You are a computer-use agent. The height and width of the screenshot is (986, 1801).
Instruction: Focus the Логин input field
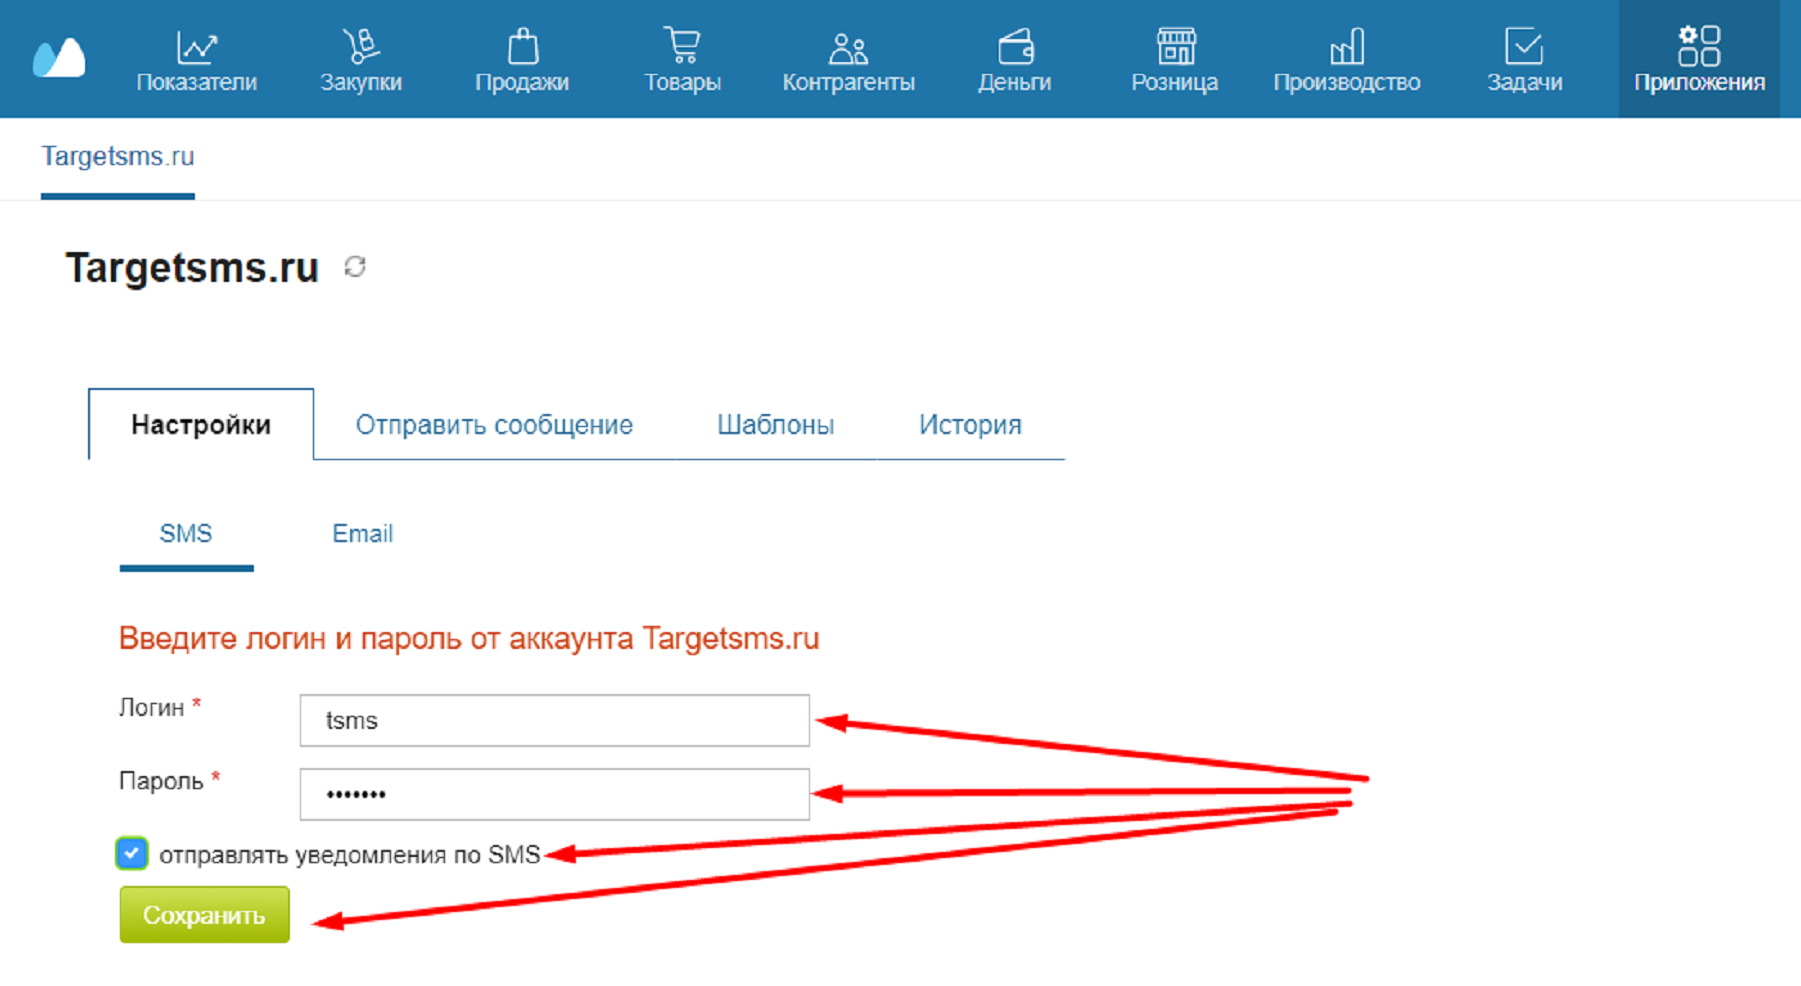555,721
